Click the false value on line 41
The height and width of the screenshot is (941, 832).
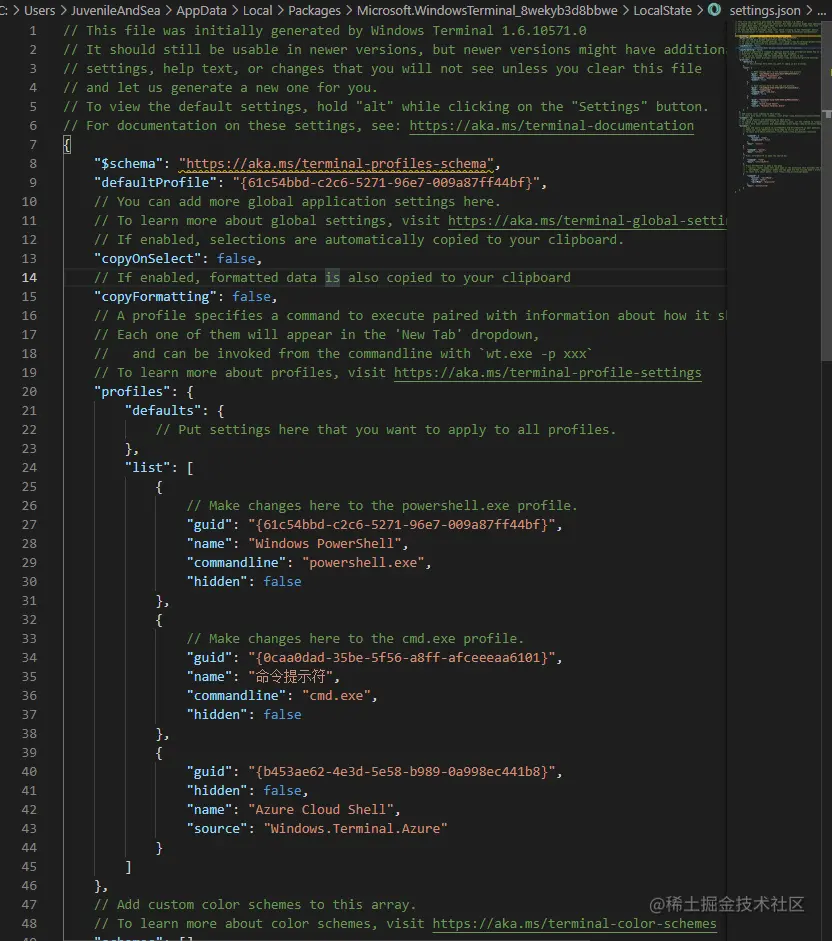[282, 790]
